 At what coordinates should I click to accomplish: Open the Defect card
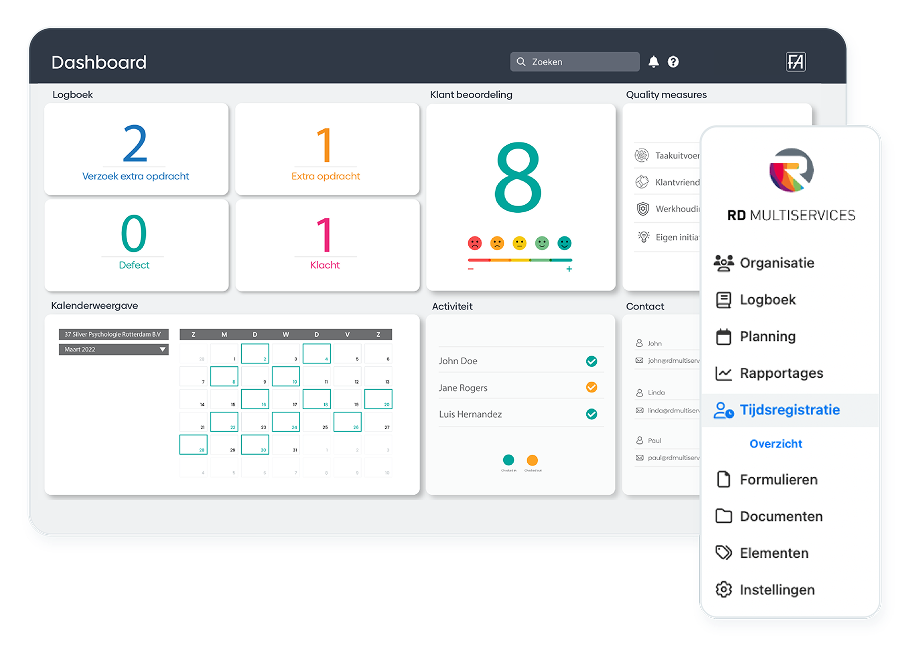tap(136, 245)
